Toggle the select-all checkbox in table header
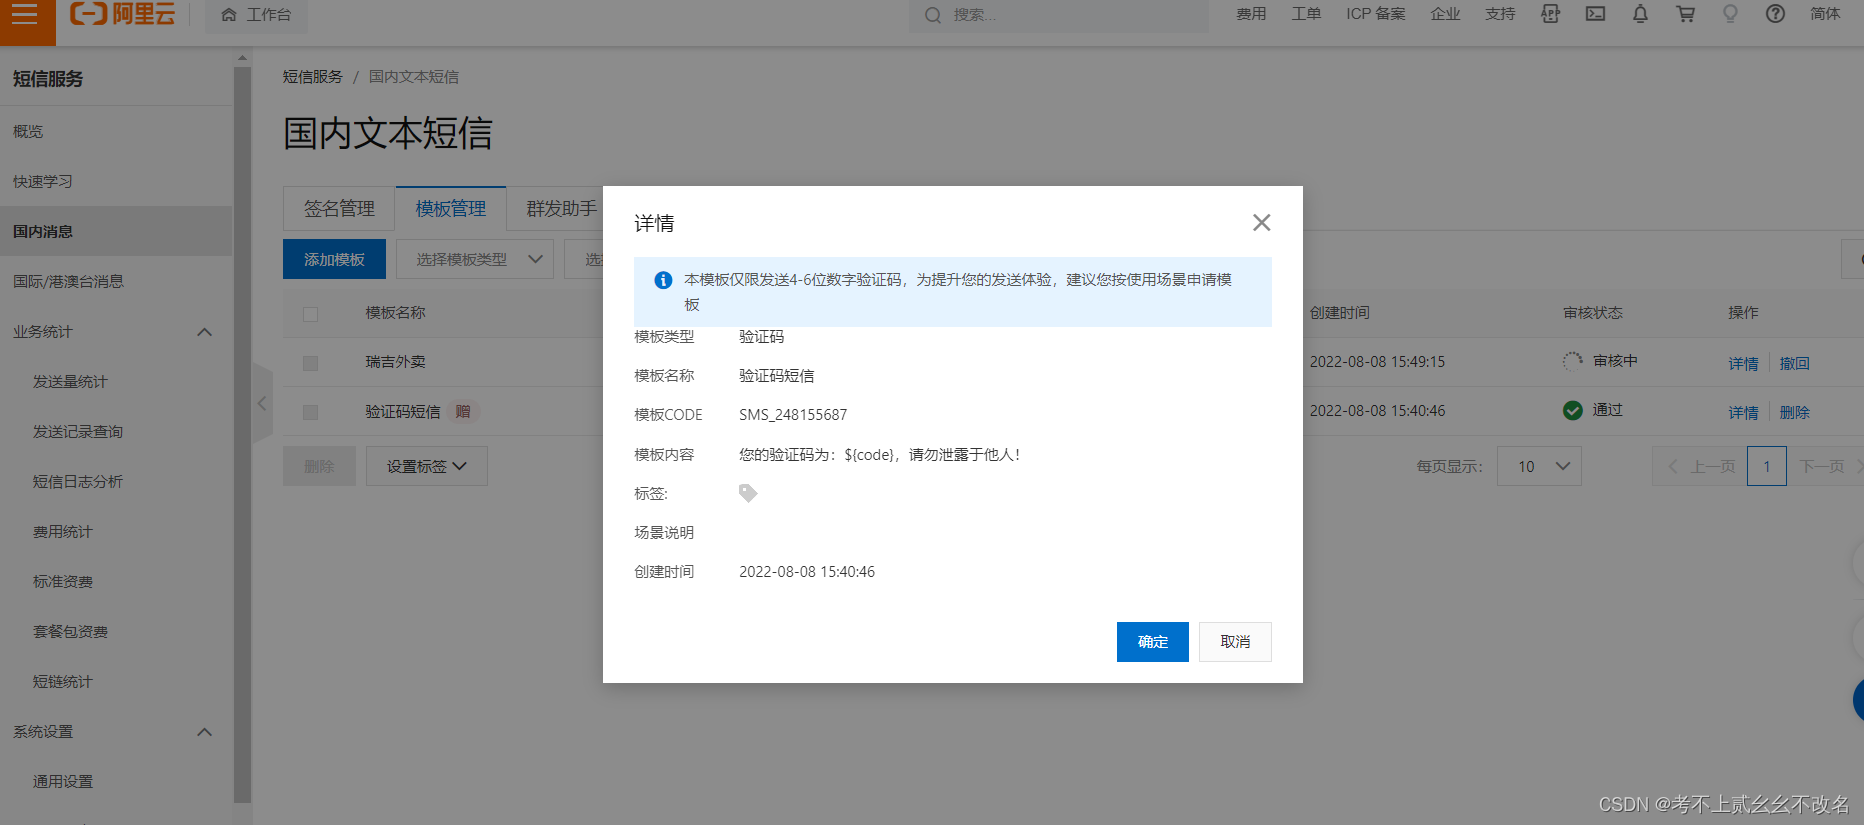Viewport: 1864px width, 825px height. click(310, 314)
